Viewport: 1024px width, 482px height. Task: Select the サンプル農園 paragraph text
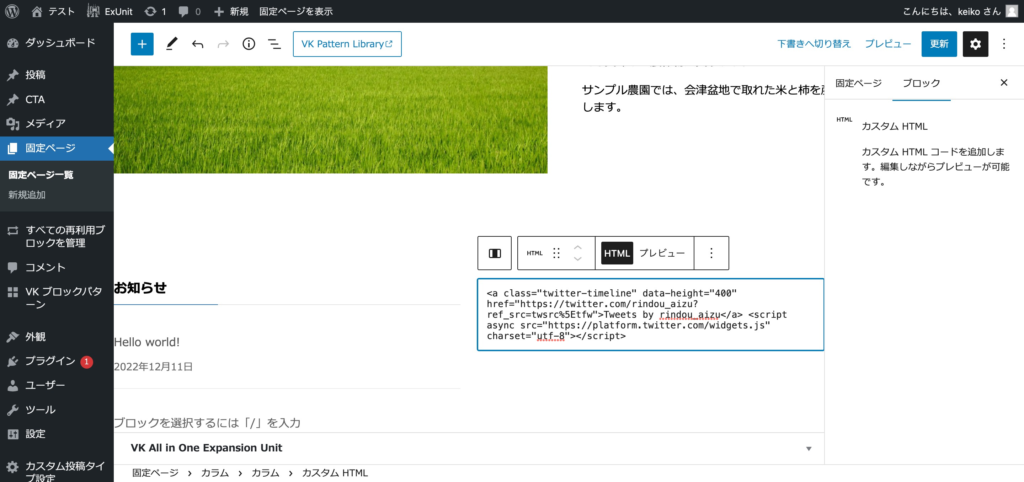[x=703, y=99]
